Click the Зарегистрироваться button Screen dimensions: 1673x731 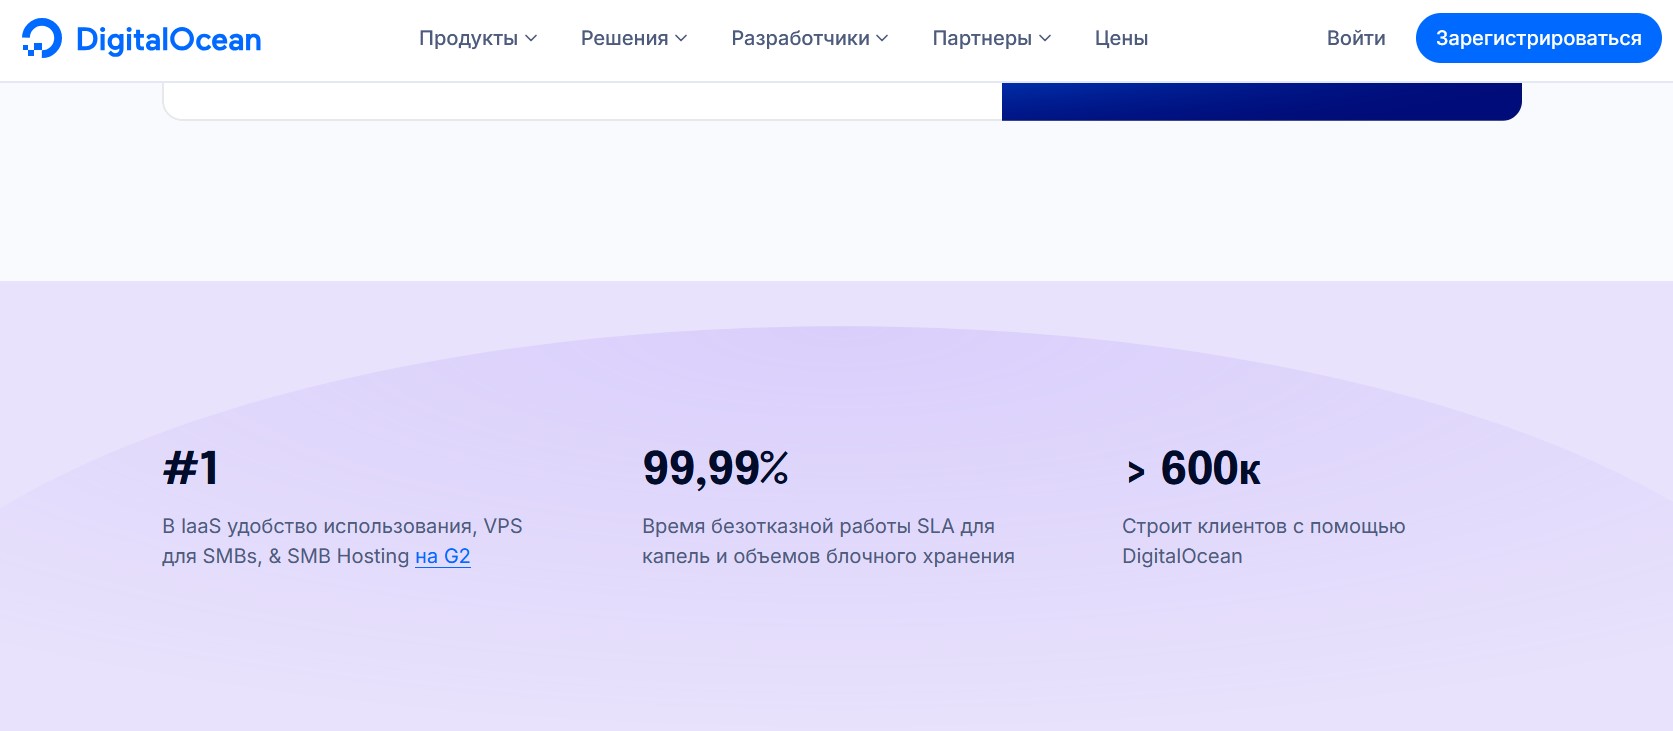pyautogui.click(x=1538, y=38)
